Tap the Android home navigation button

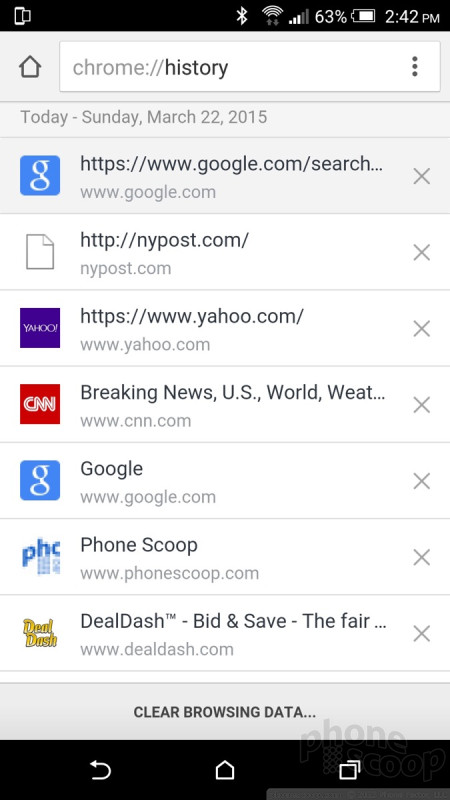(224, 770)
